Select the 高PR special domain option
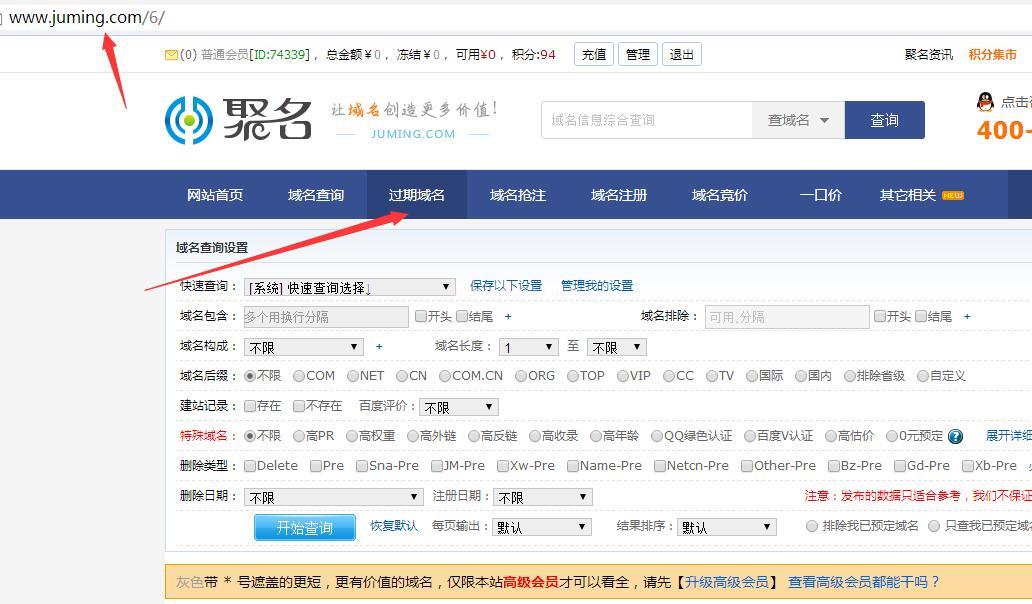Viewport: 1032px width, 604px height. pyautogui.click(x=299, y=436)
